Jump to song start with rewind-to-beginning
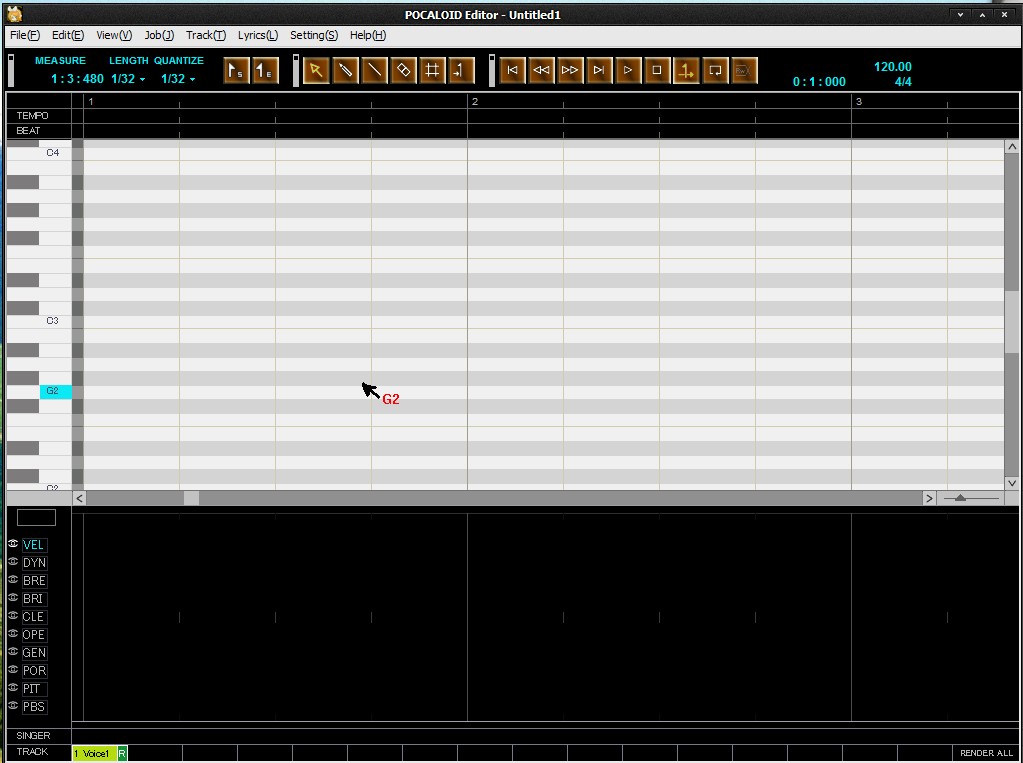Image resolution: width=1023 pixels, height=763 pixels. (x=512, y=70)
